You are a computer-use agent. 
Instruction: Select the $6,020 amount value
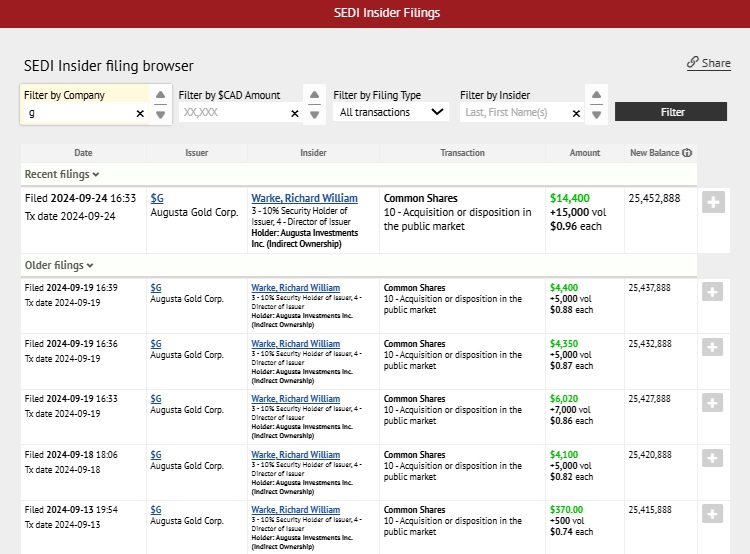[x=564, y=399]
